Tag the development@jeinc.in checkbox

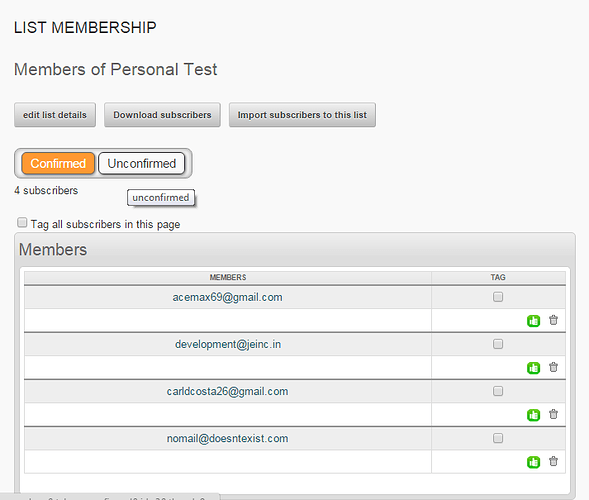[498, 344]
